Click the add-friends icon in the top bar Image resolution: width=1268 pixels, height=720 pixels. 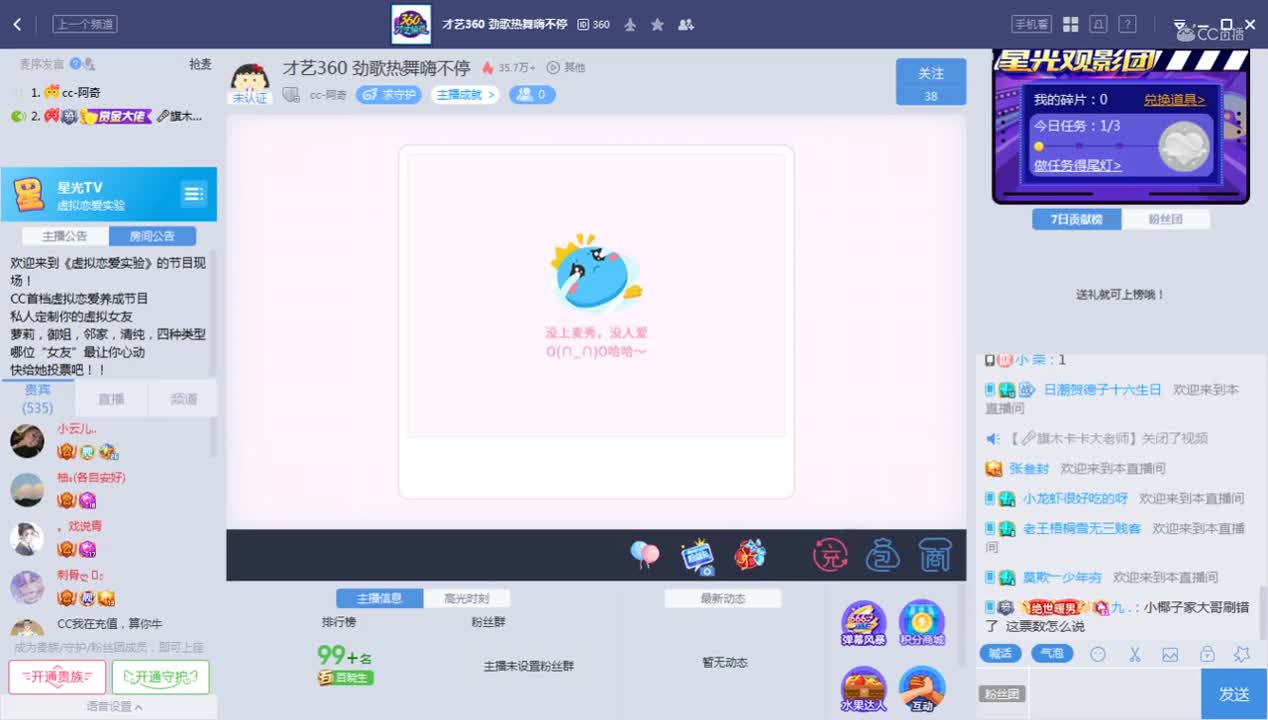[686, 24]
